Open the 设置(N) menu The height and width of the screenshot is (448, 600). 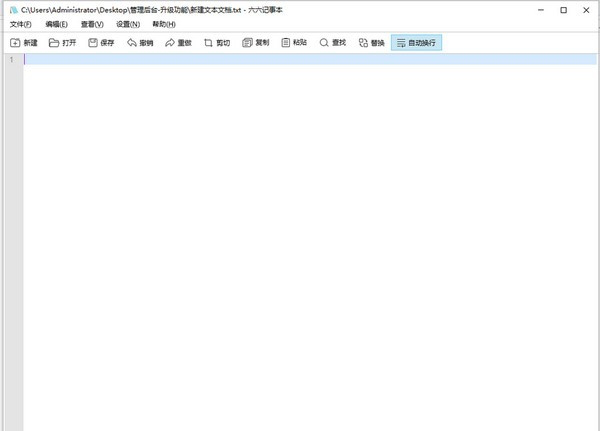coord(128,24)
